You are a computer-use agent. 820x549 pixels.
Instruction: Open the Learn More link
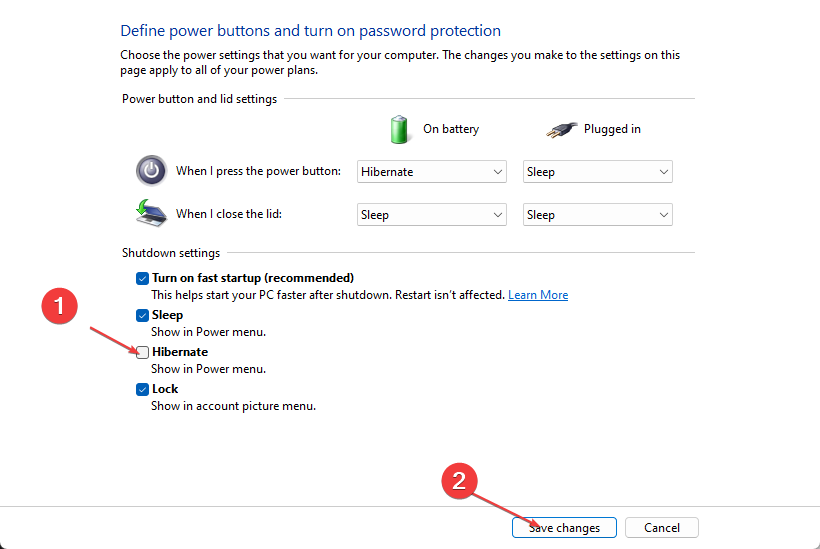click(x=538, y=295)
